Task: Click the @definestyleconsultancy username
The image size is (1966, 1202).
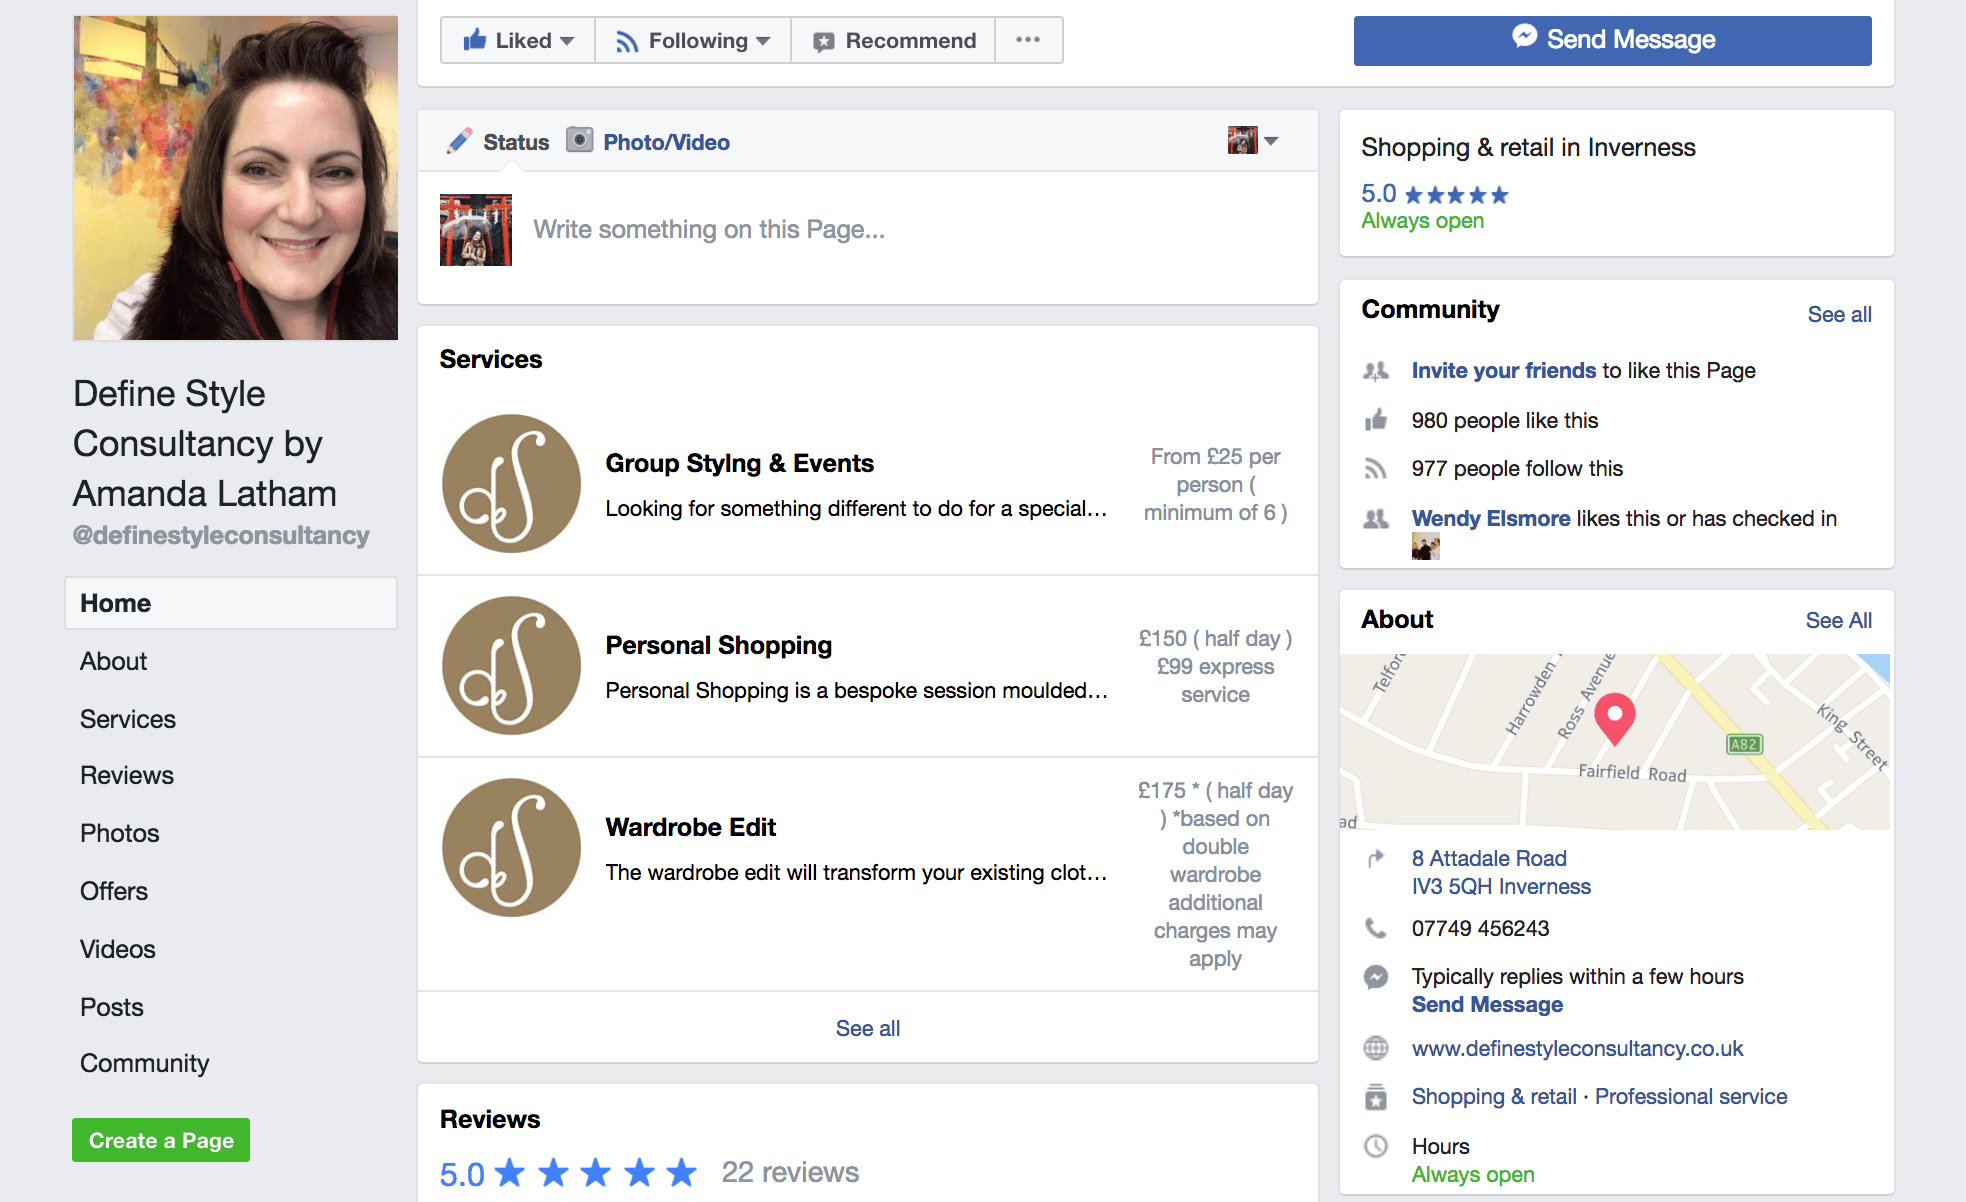Action: tap(221, 535)
